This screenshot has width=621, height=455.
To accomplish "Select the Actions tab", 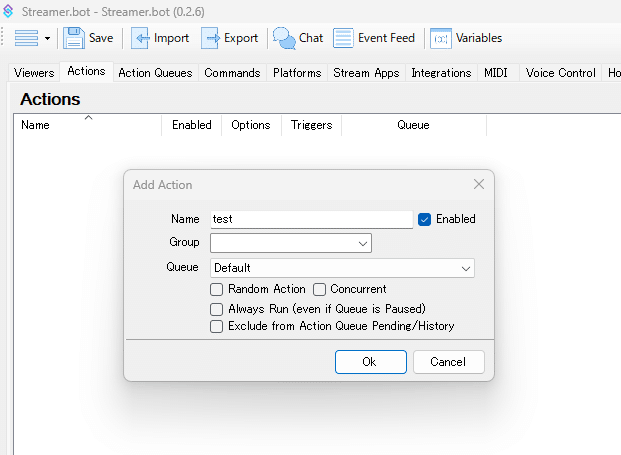I will click(86, 71).
